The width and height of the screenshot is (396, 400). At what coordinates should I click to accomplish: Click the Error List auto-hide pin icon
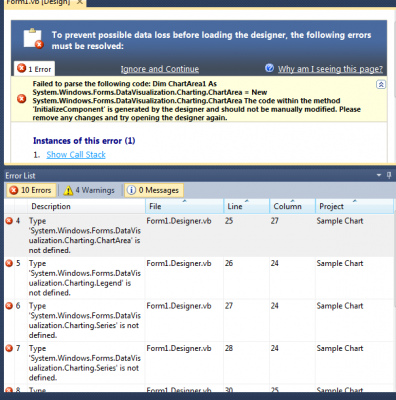(389, 175)
